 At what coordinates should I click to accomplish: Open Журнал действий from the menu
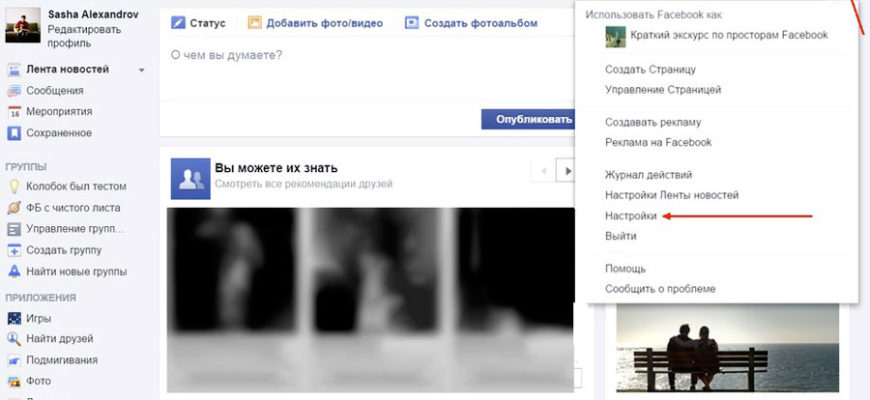pos(649,175)
